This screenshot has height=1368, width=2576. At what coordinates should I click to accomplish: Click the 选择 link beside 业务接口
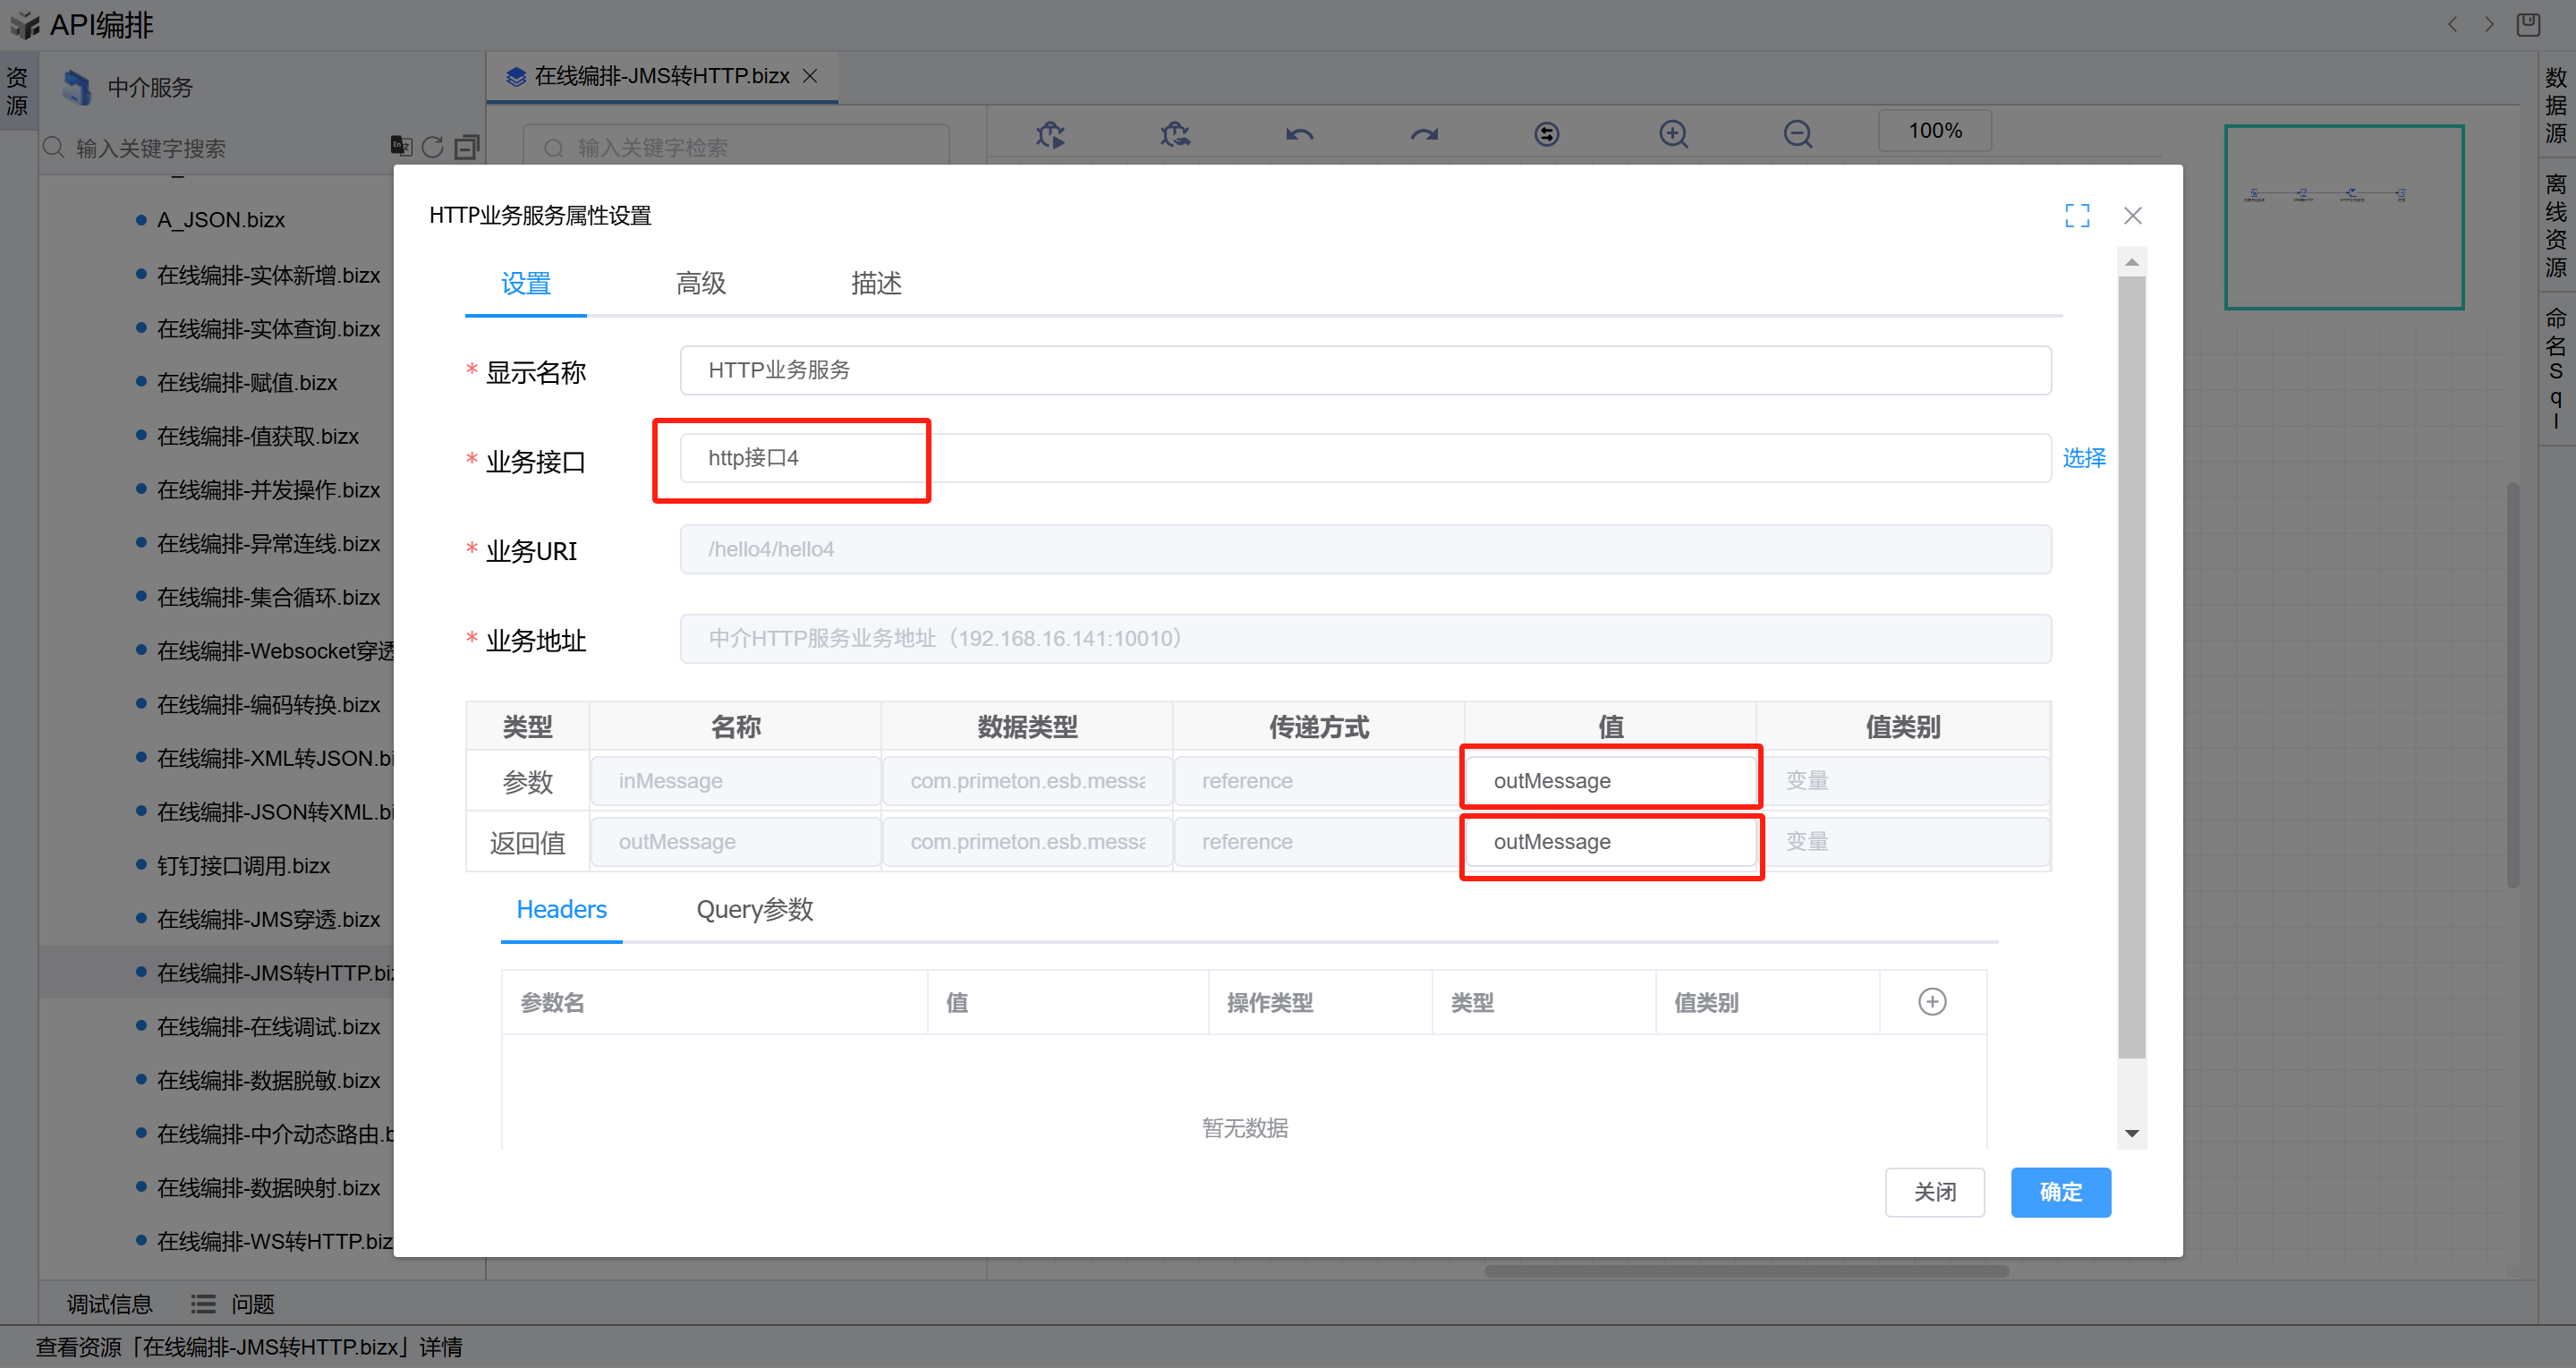point(2083,458)
